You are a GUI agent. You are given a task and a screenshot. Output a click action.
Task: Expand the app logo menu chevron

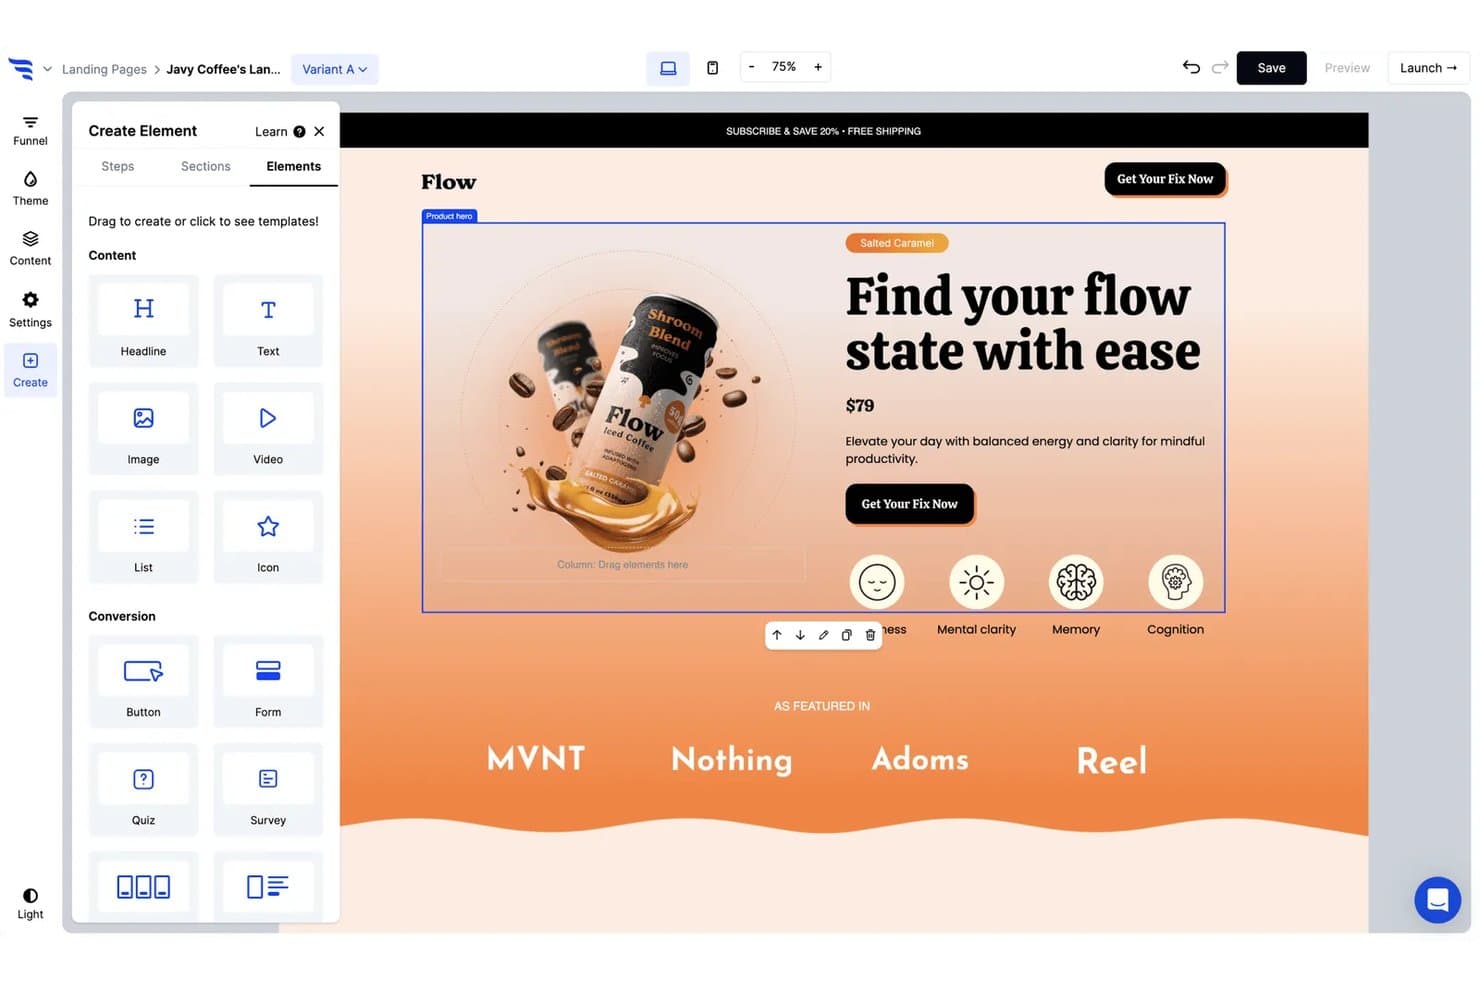click(47, 69)
